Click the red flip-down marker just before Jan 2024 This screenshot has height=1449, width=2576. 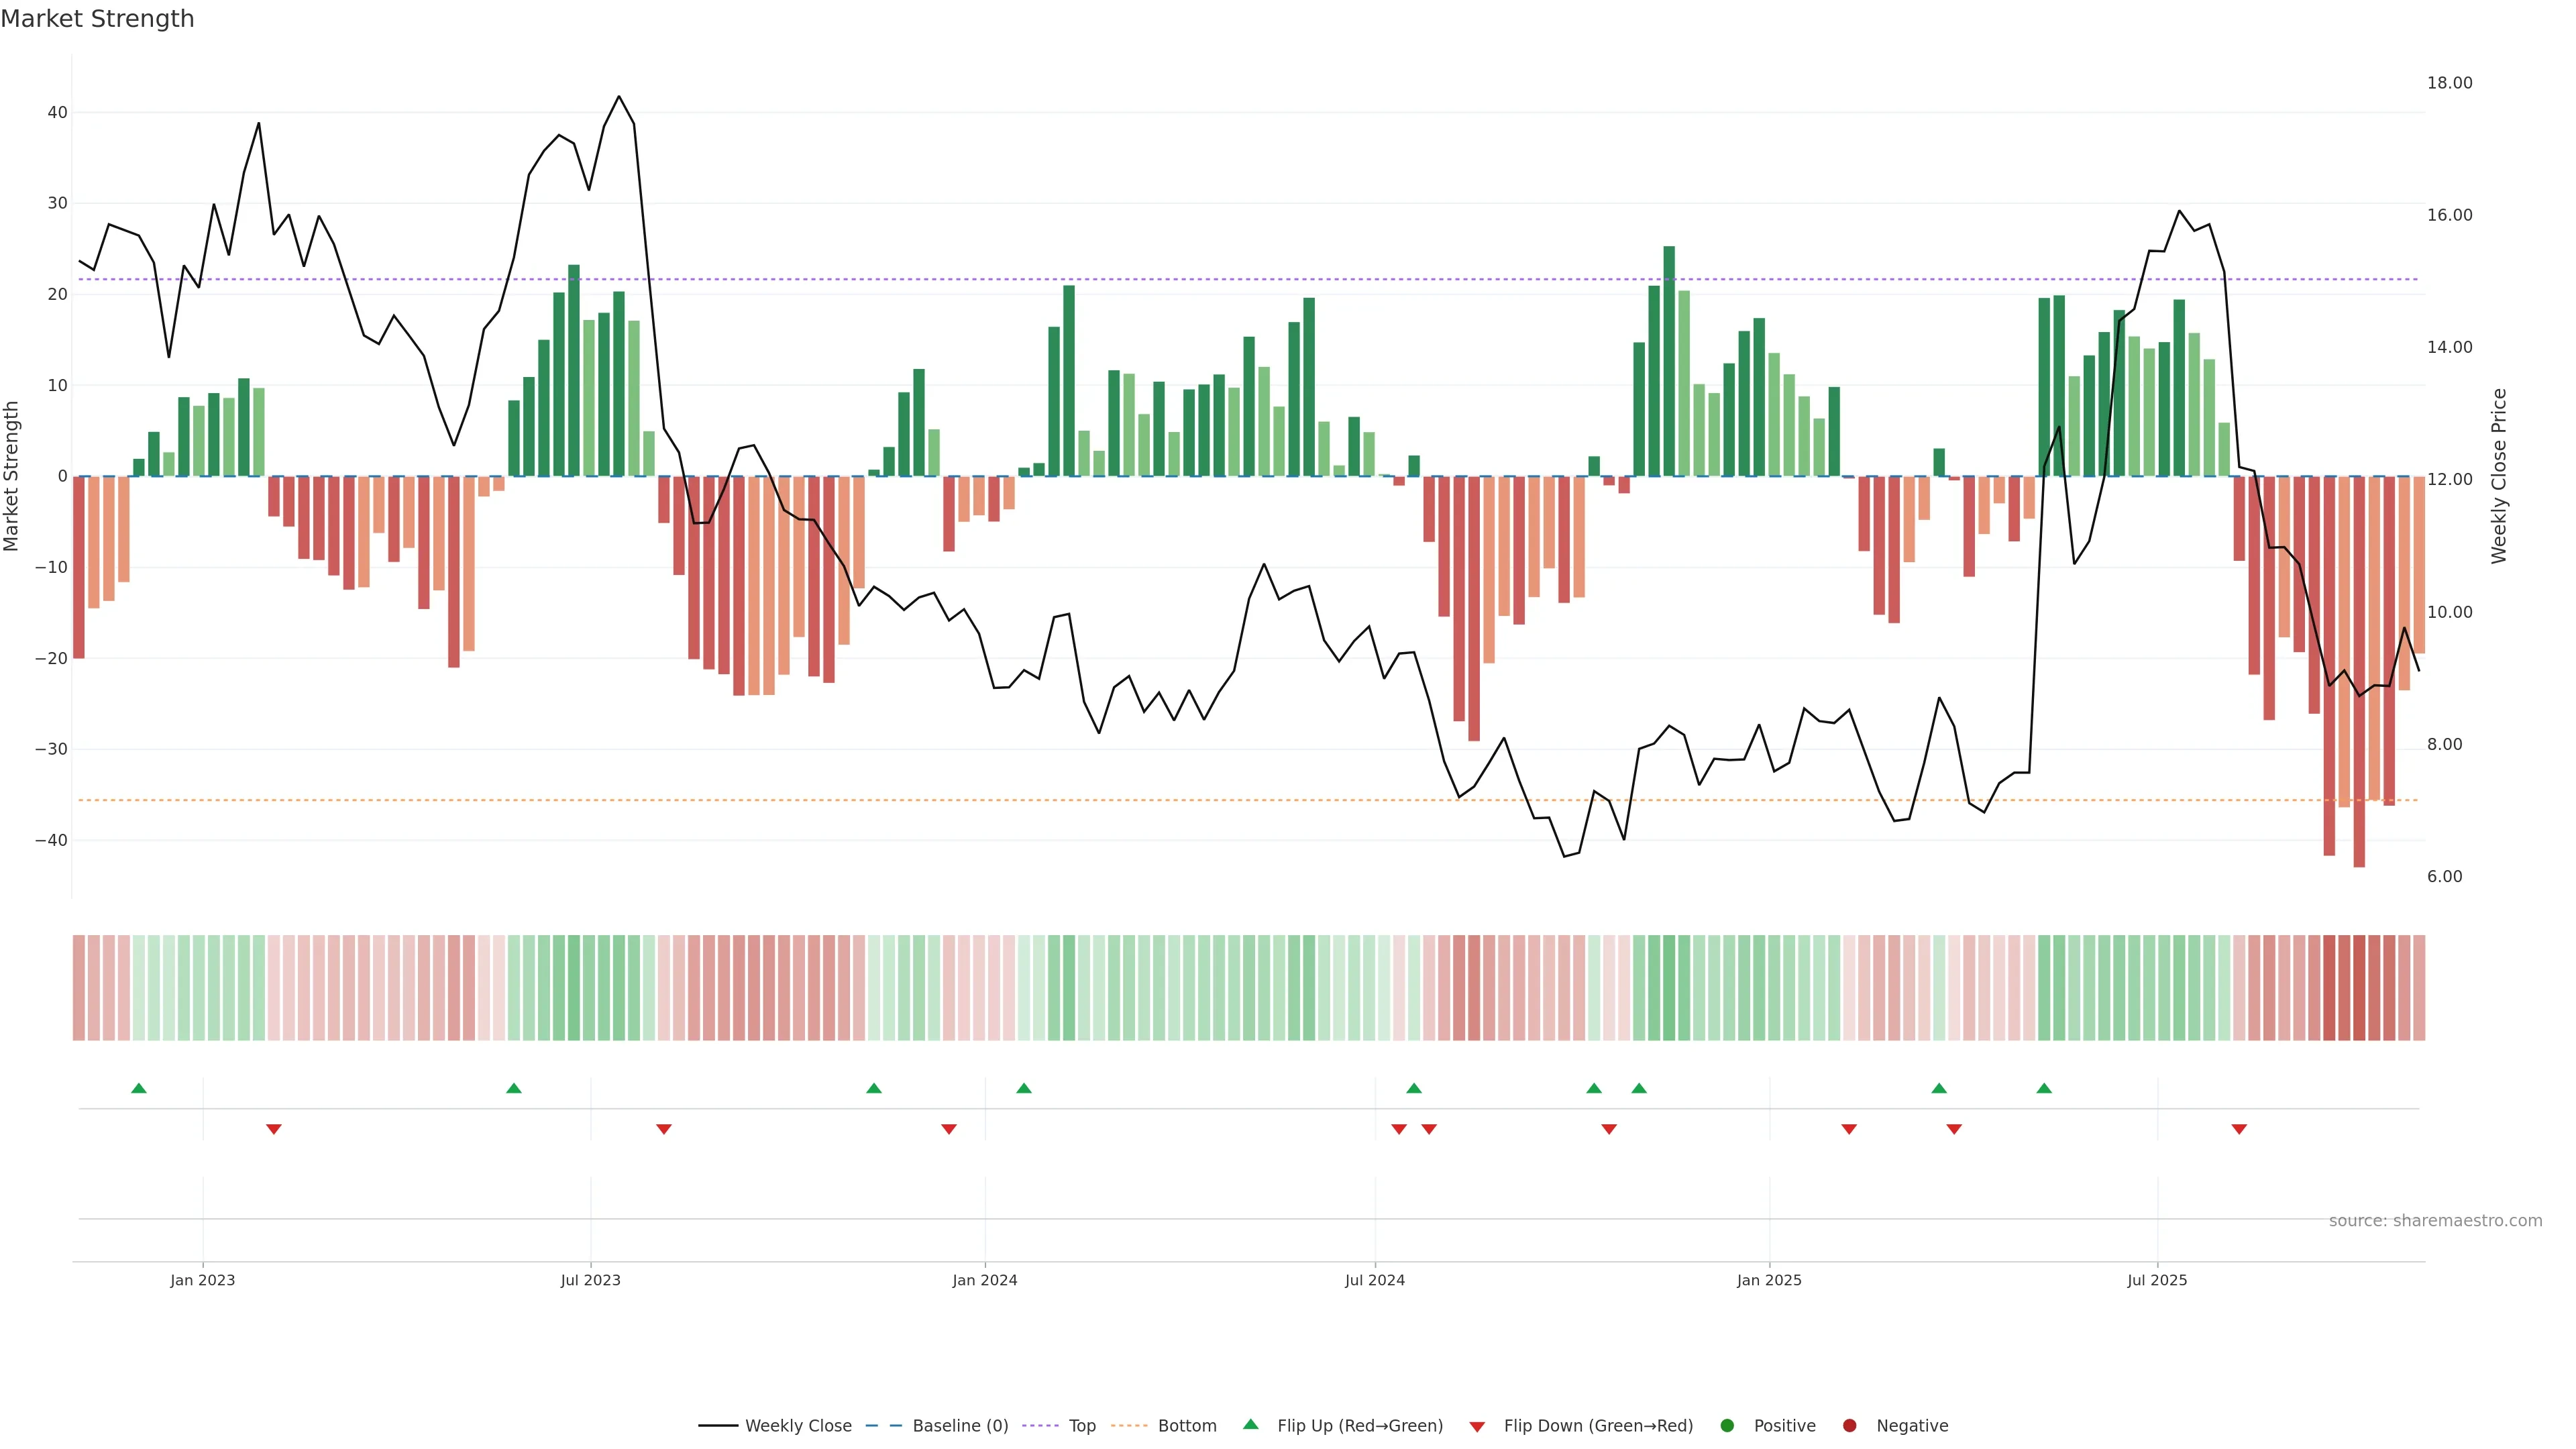tap(949, 1129)
